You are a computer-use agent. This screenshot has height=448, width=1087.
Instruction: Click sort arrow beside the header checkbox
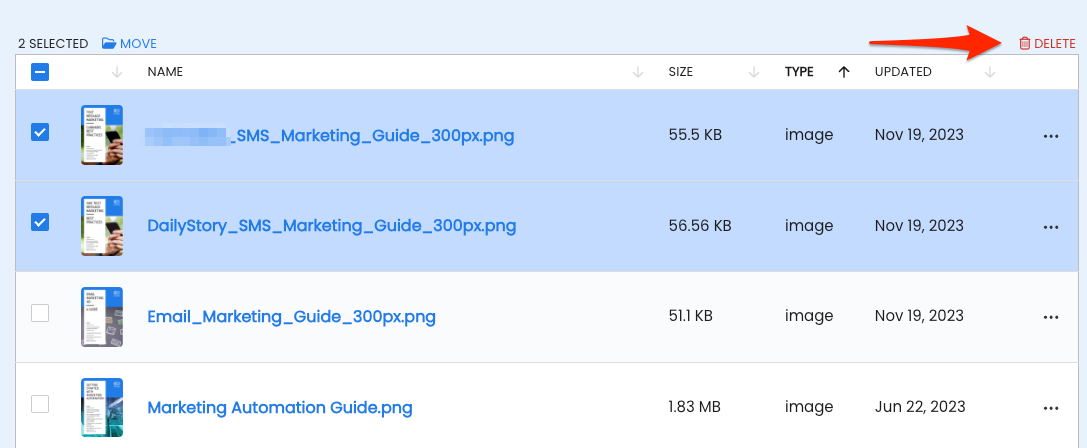(x=116, y=72)
